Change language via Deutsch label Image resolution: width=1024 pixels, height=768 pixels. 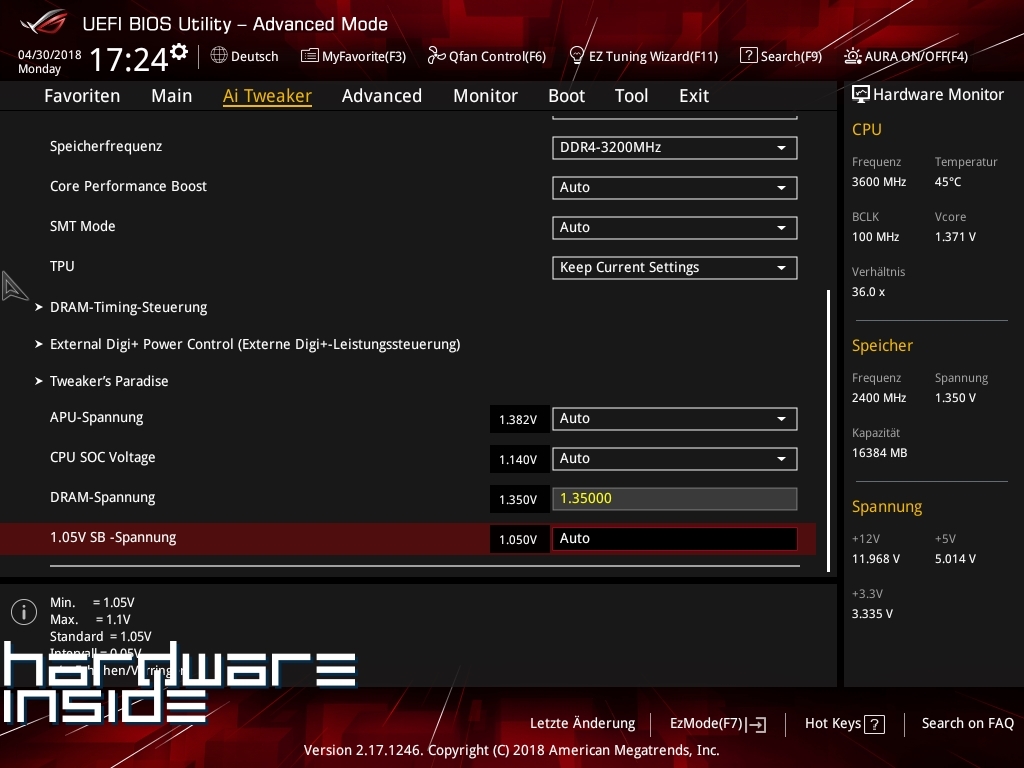pos(255,57)
